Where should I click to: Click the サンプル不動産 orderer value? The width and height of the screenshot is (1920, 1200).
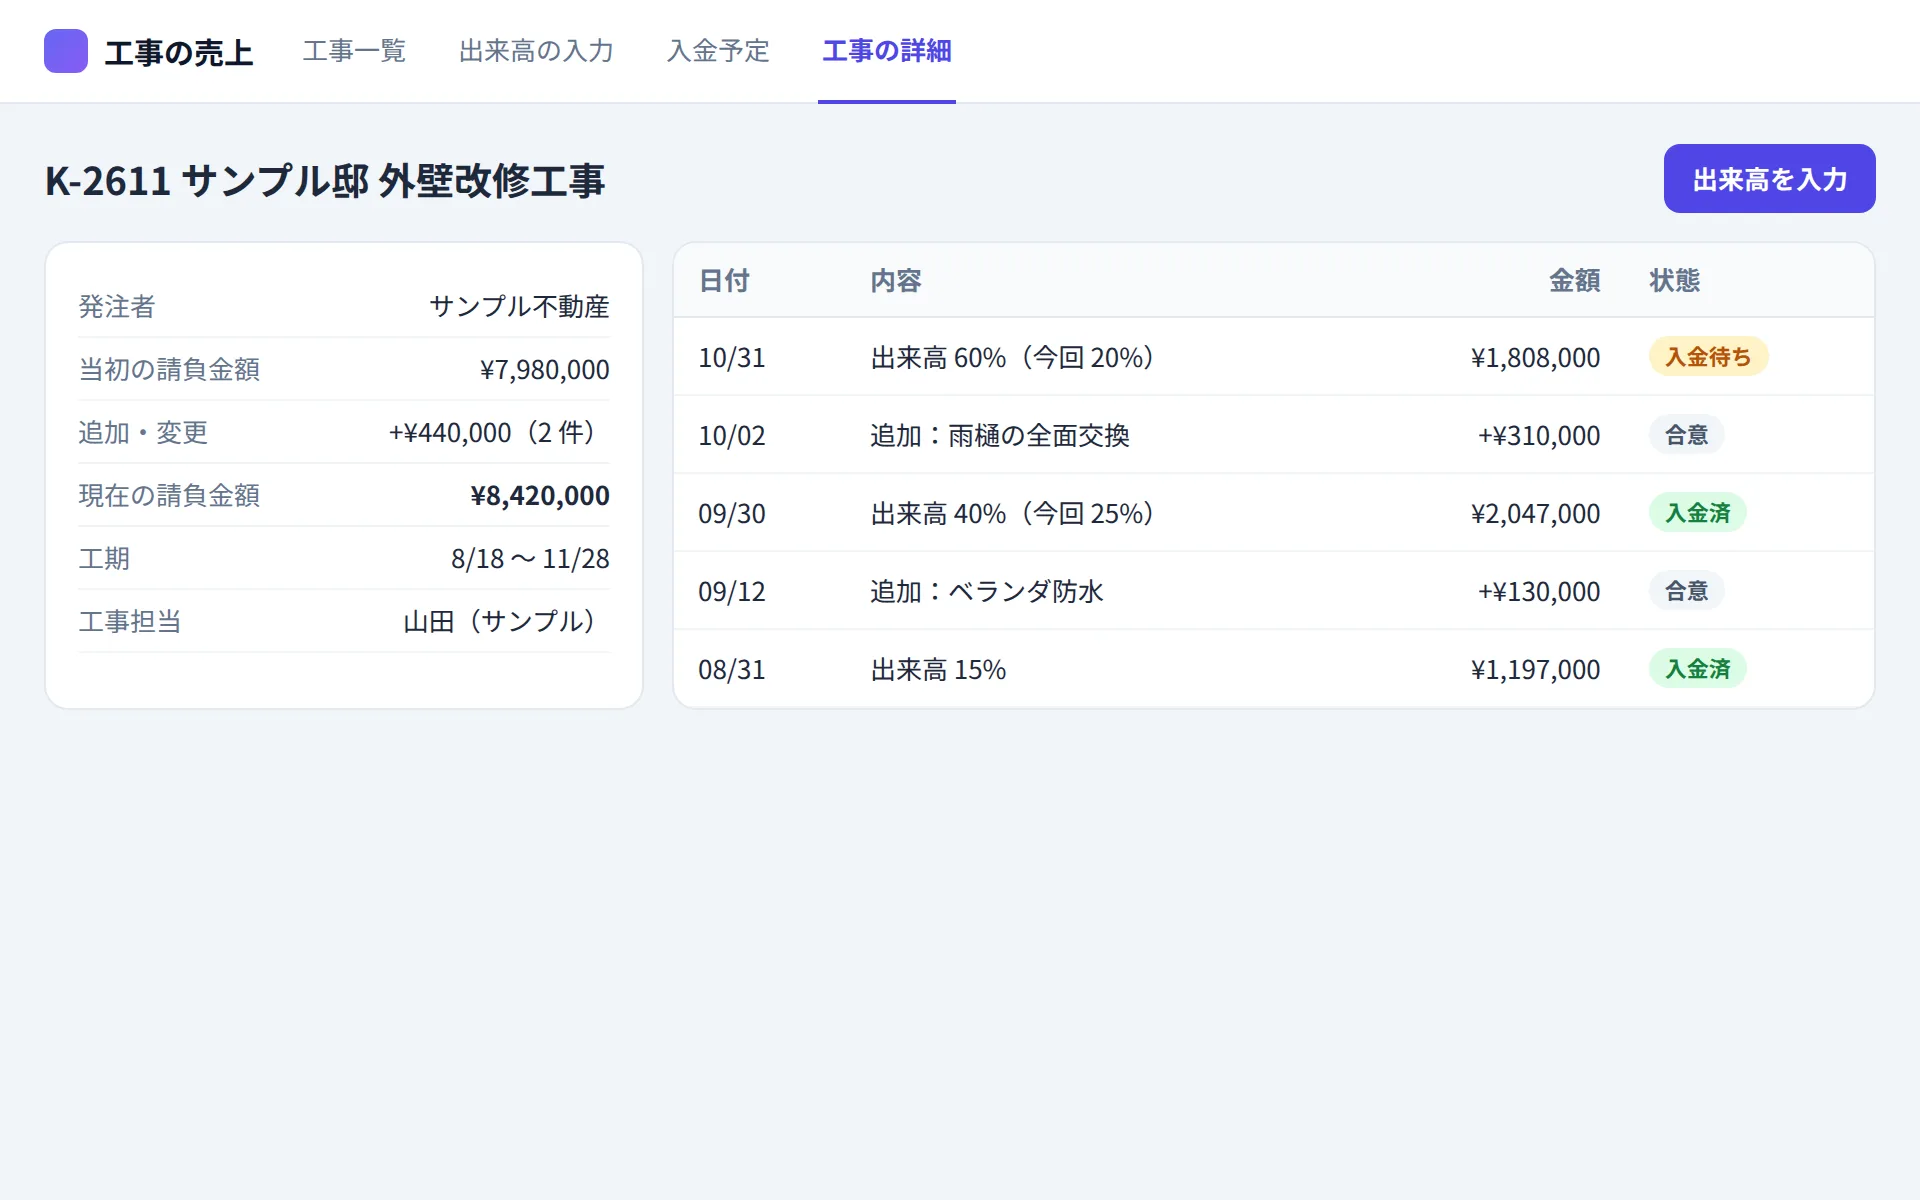coord(519,306)
